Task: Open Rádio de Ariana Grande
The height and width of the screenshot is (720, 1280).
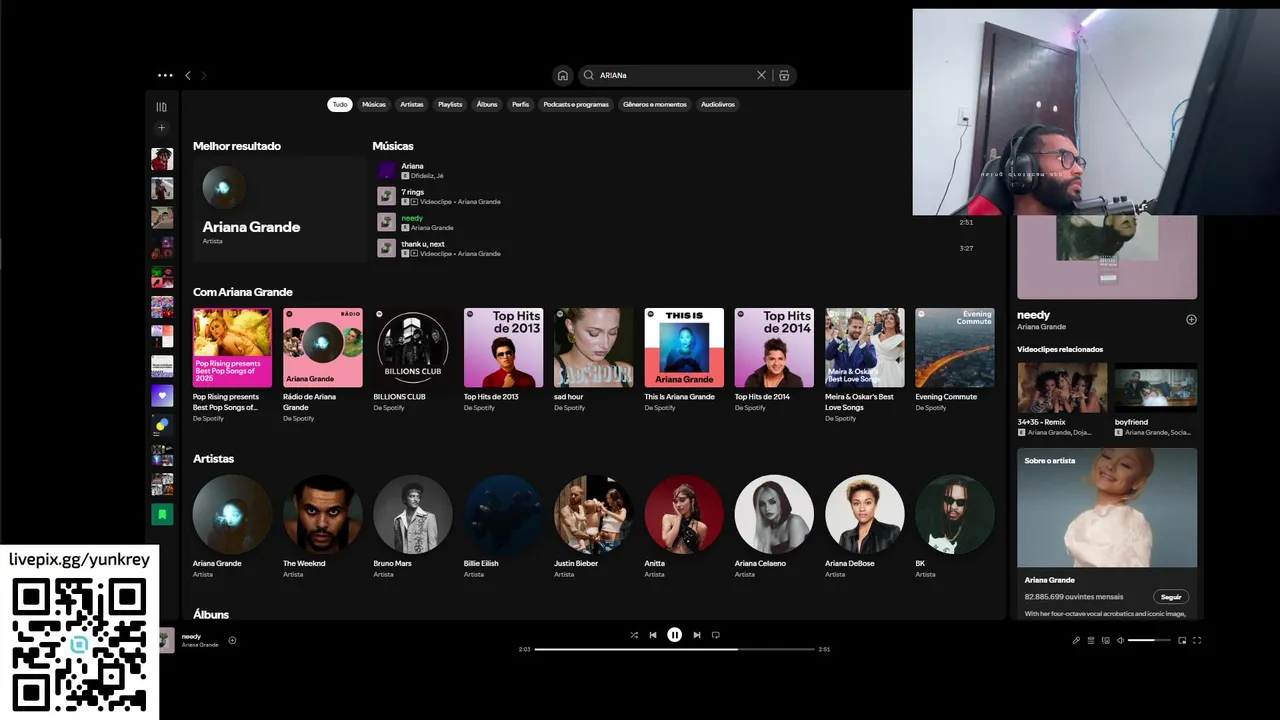Action: (x=322, y=365)
